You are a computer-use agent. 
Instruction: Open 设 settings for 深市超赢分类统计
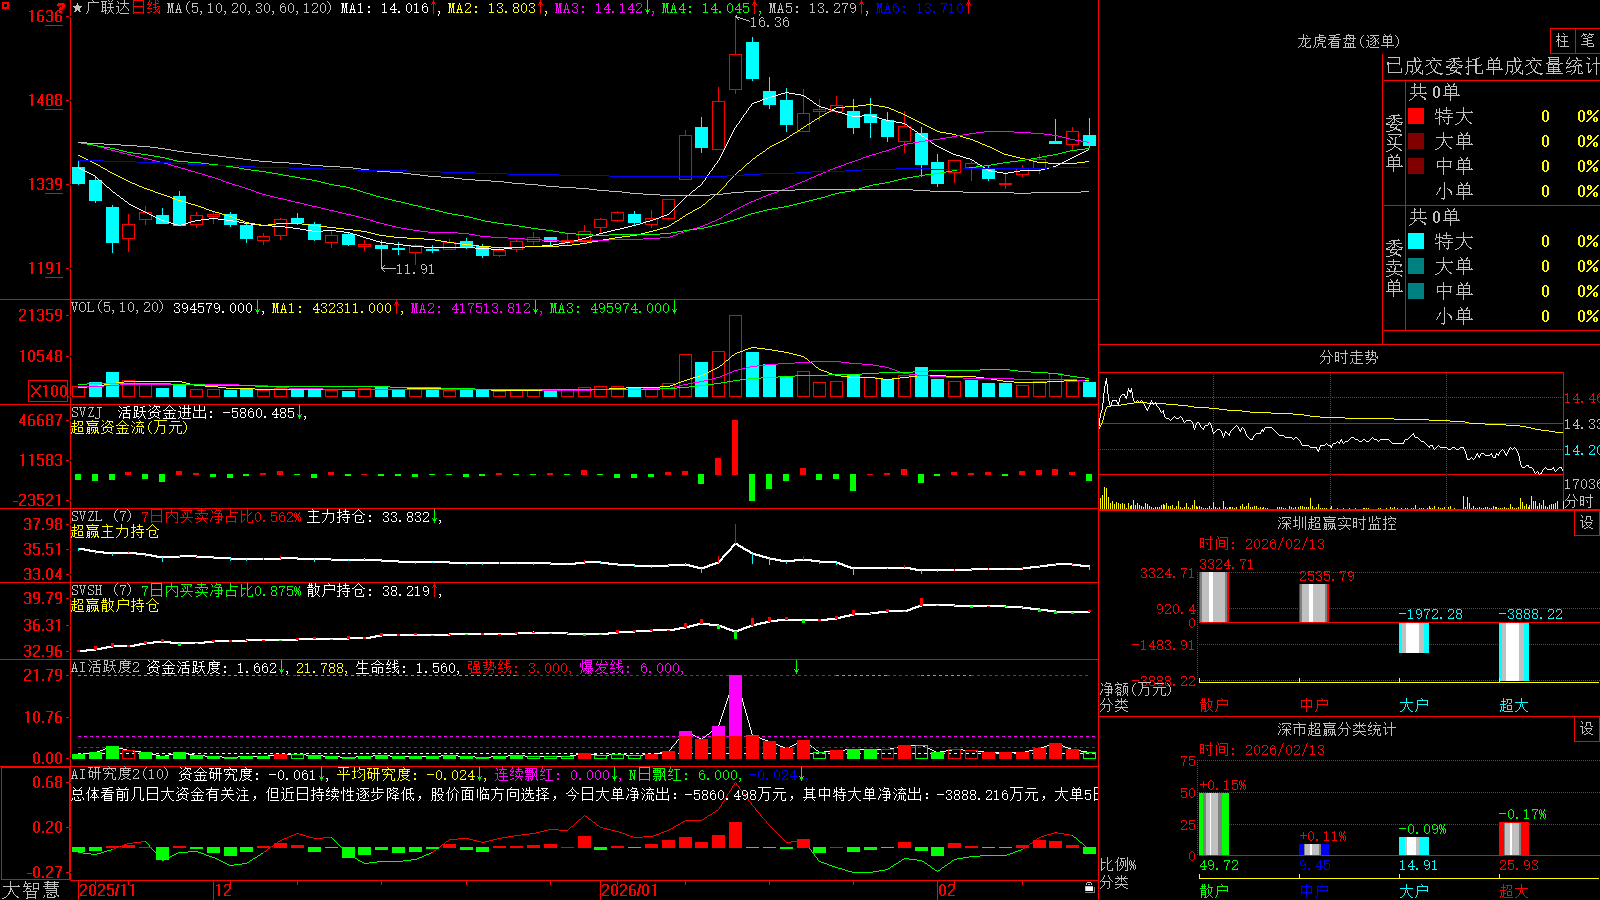click(1587, 729)
